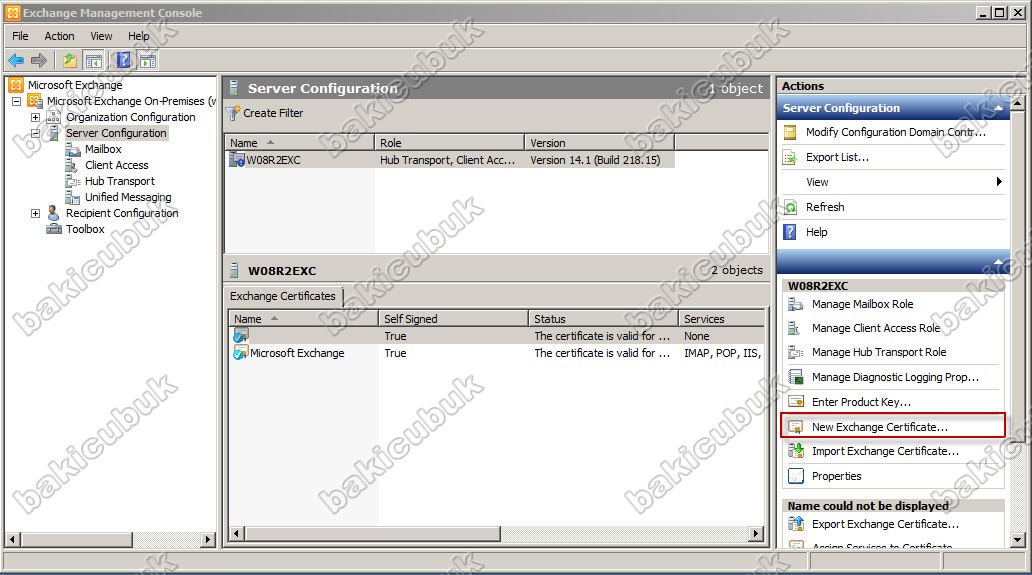The width and height of the screenshot is (1032, 575).
Task: Click the W08R2EXC server icon in the list
Action: click(236, 159)
